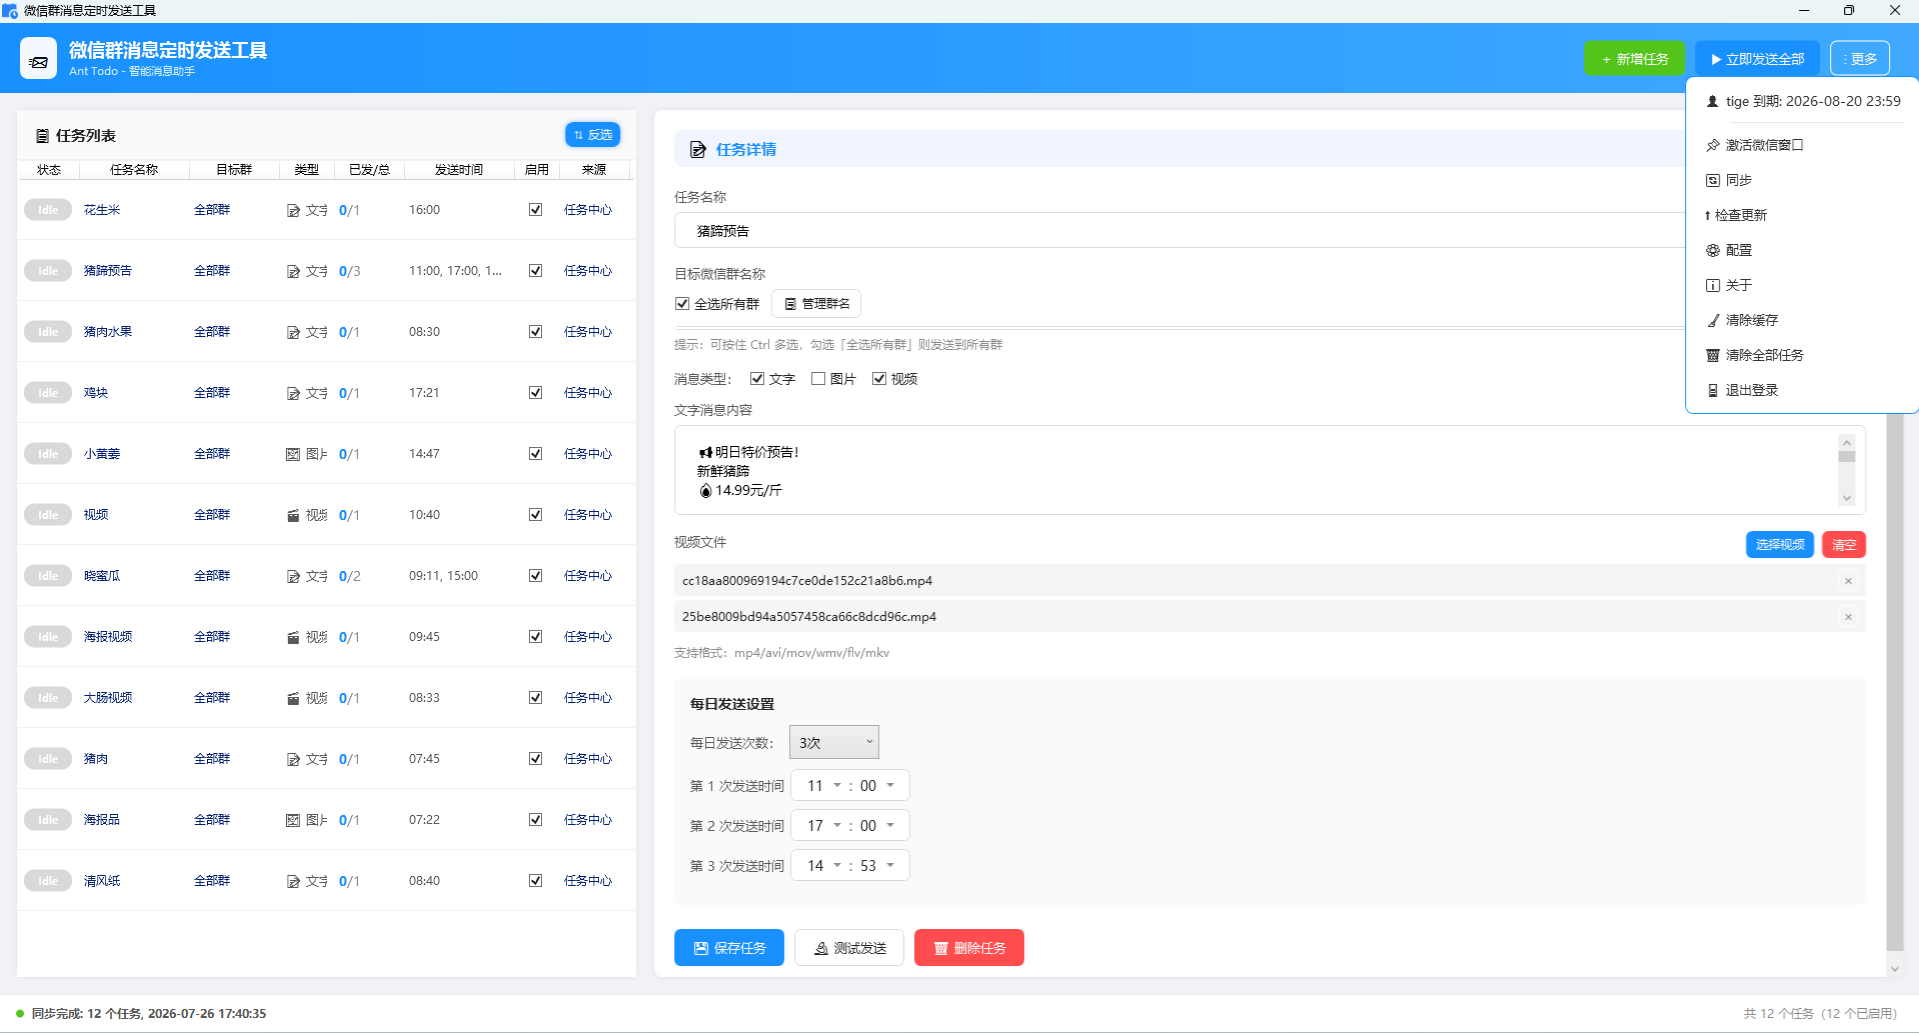Viewport: 1919px width, 1033px height.
Task: Click the 配置 settings icon in menu
Action: coord(1713,250)
